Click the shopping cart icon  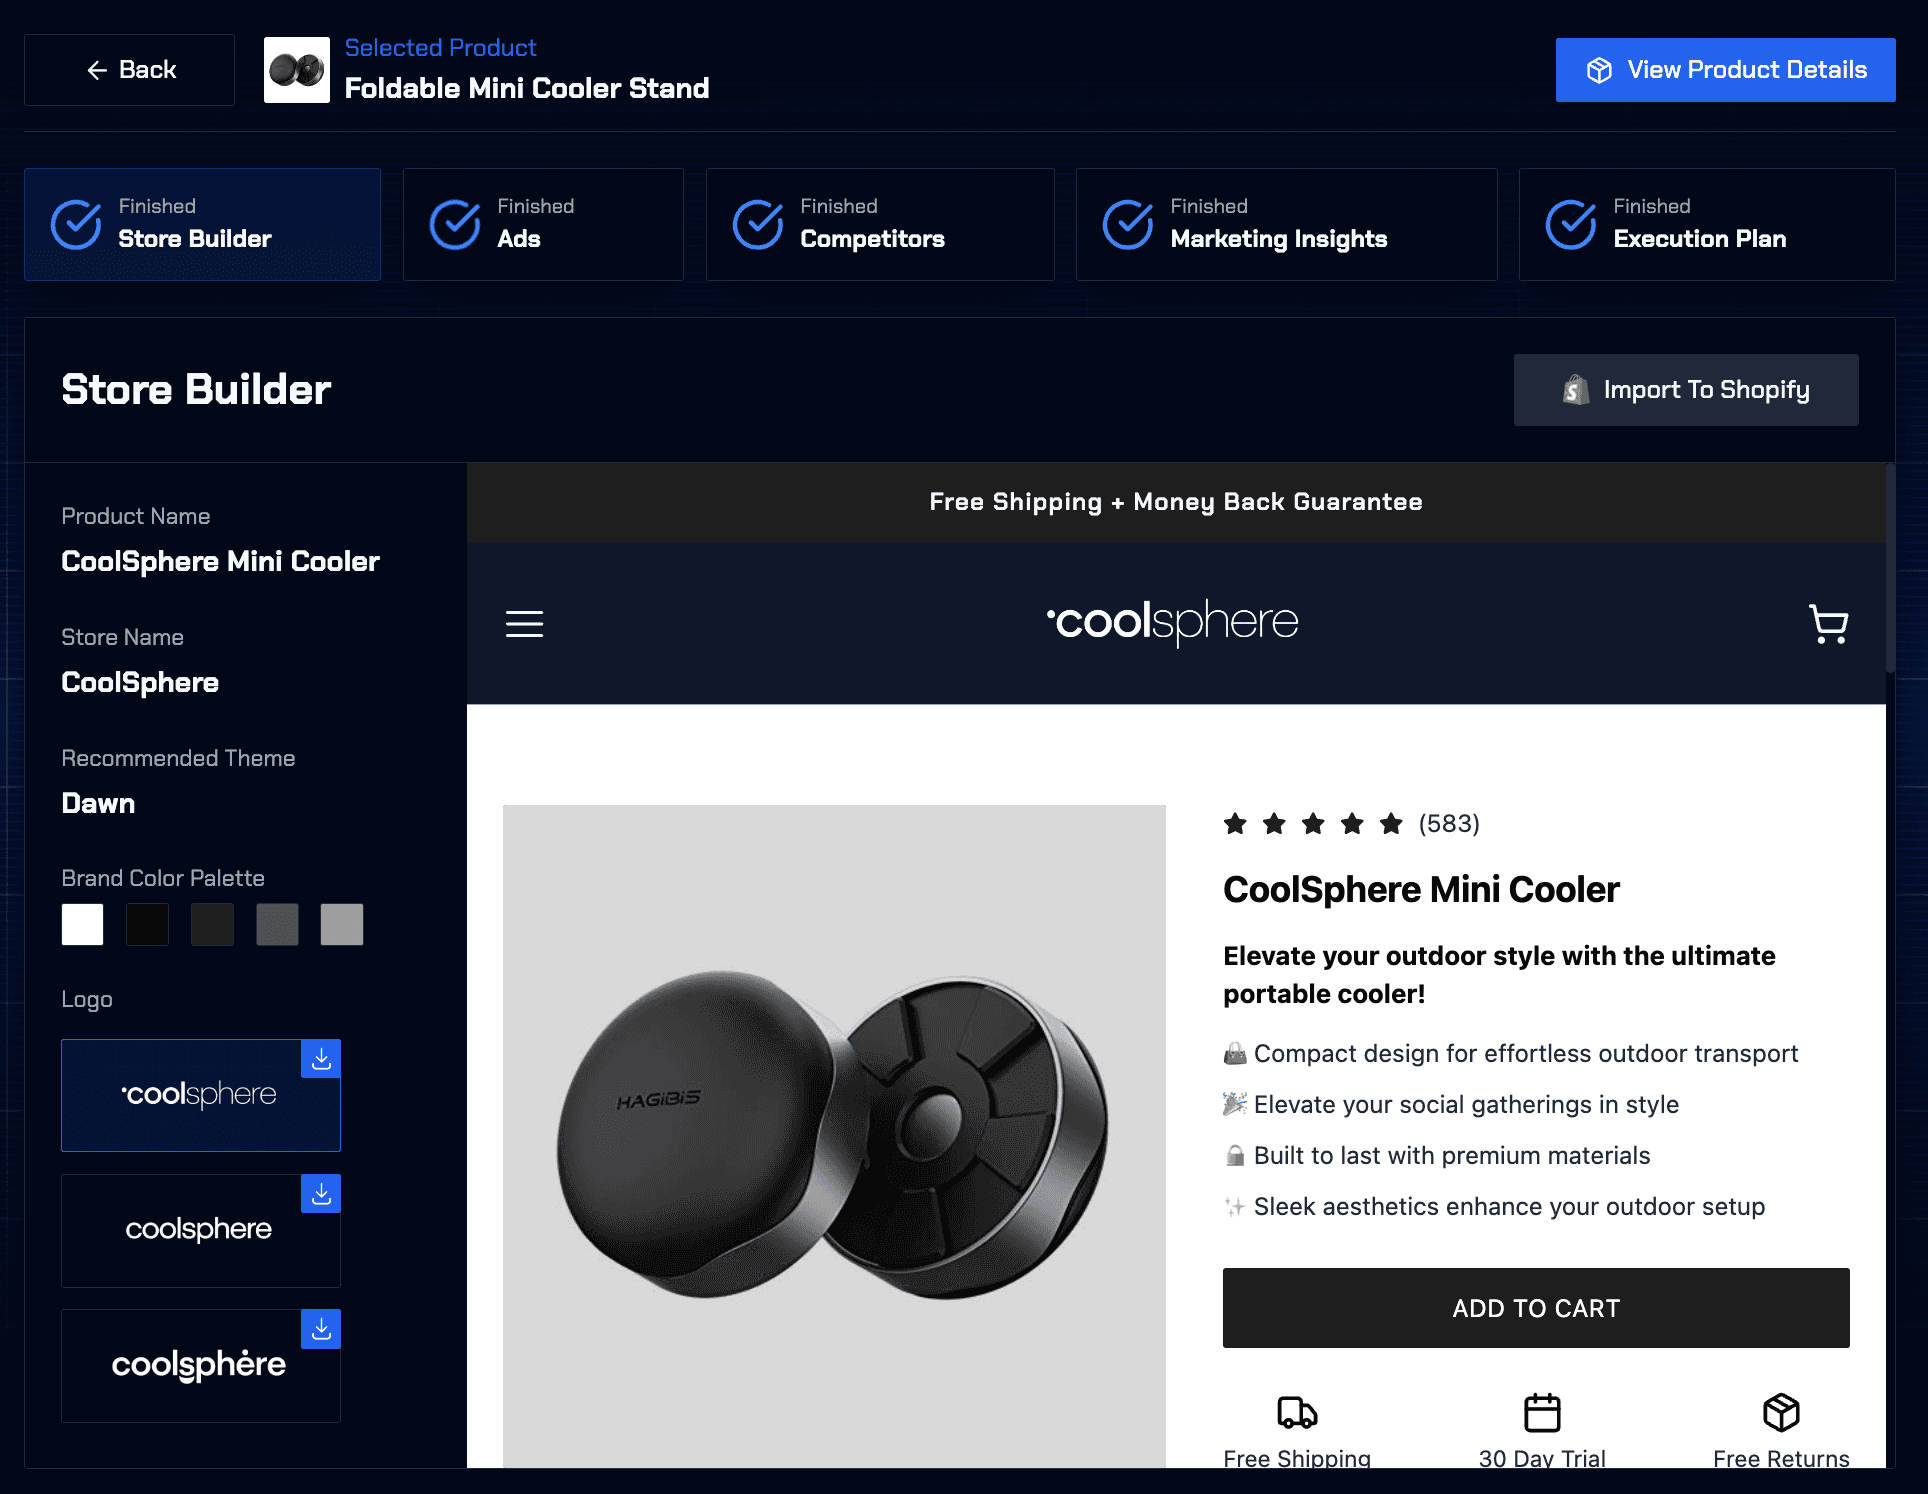coord(1826,623)
